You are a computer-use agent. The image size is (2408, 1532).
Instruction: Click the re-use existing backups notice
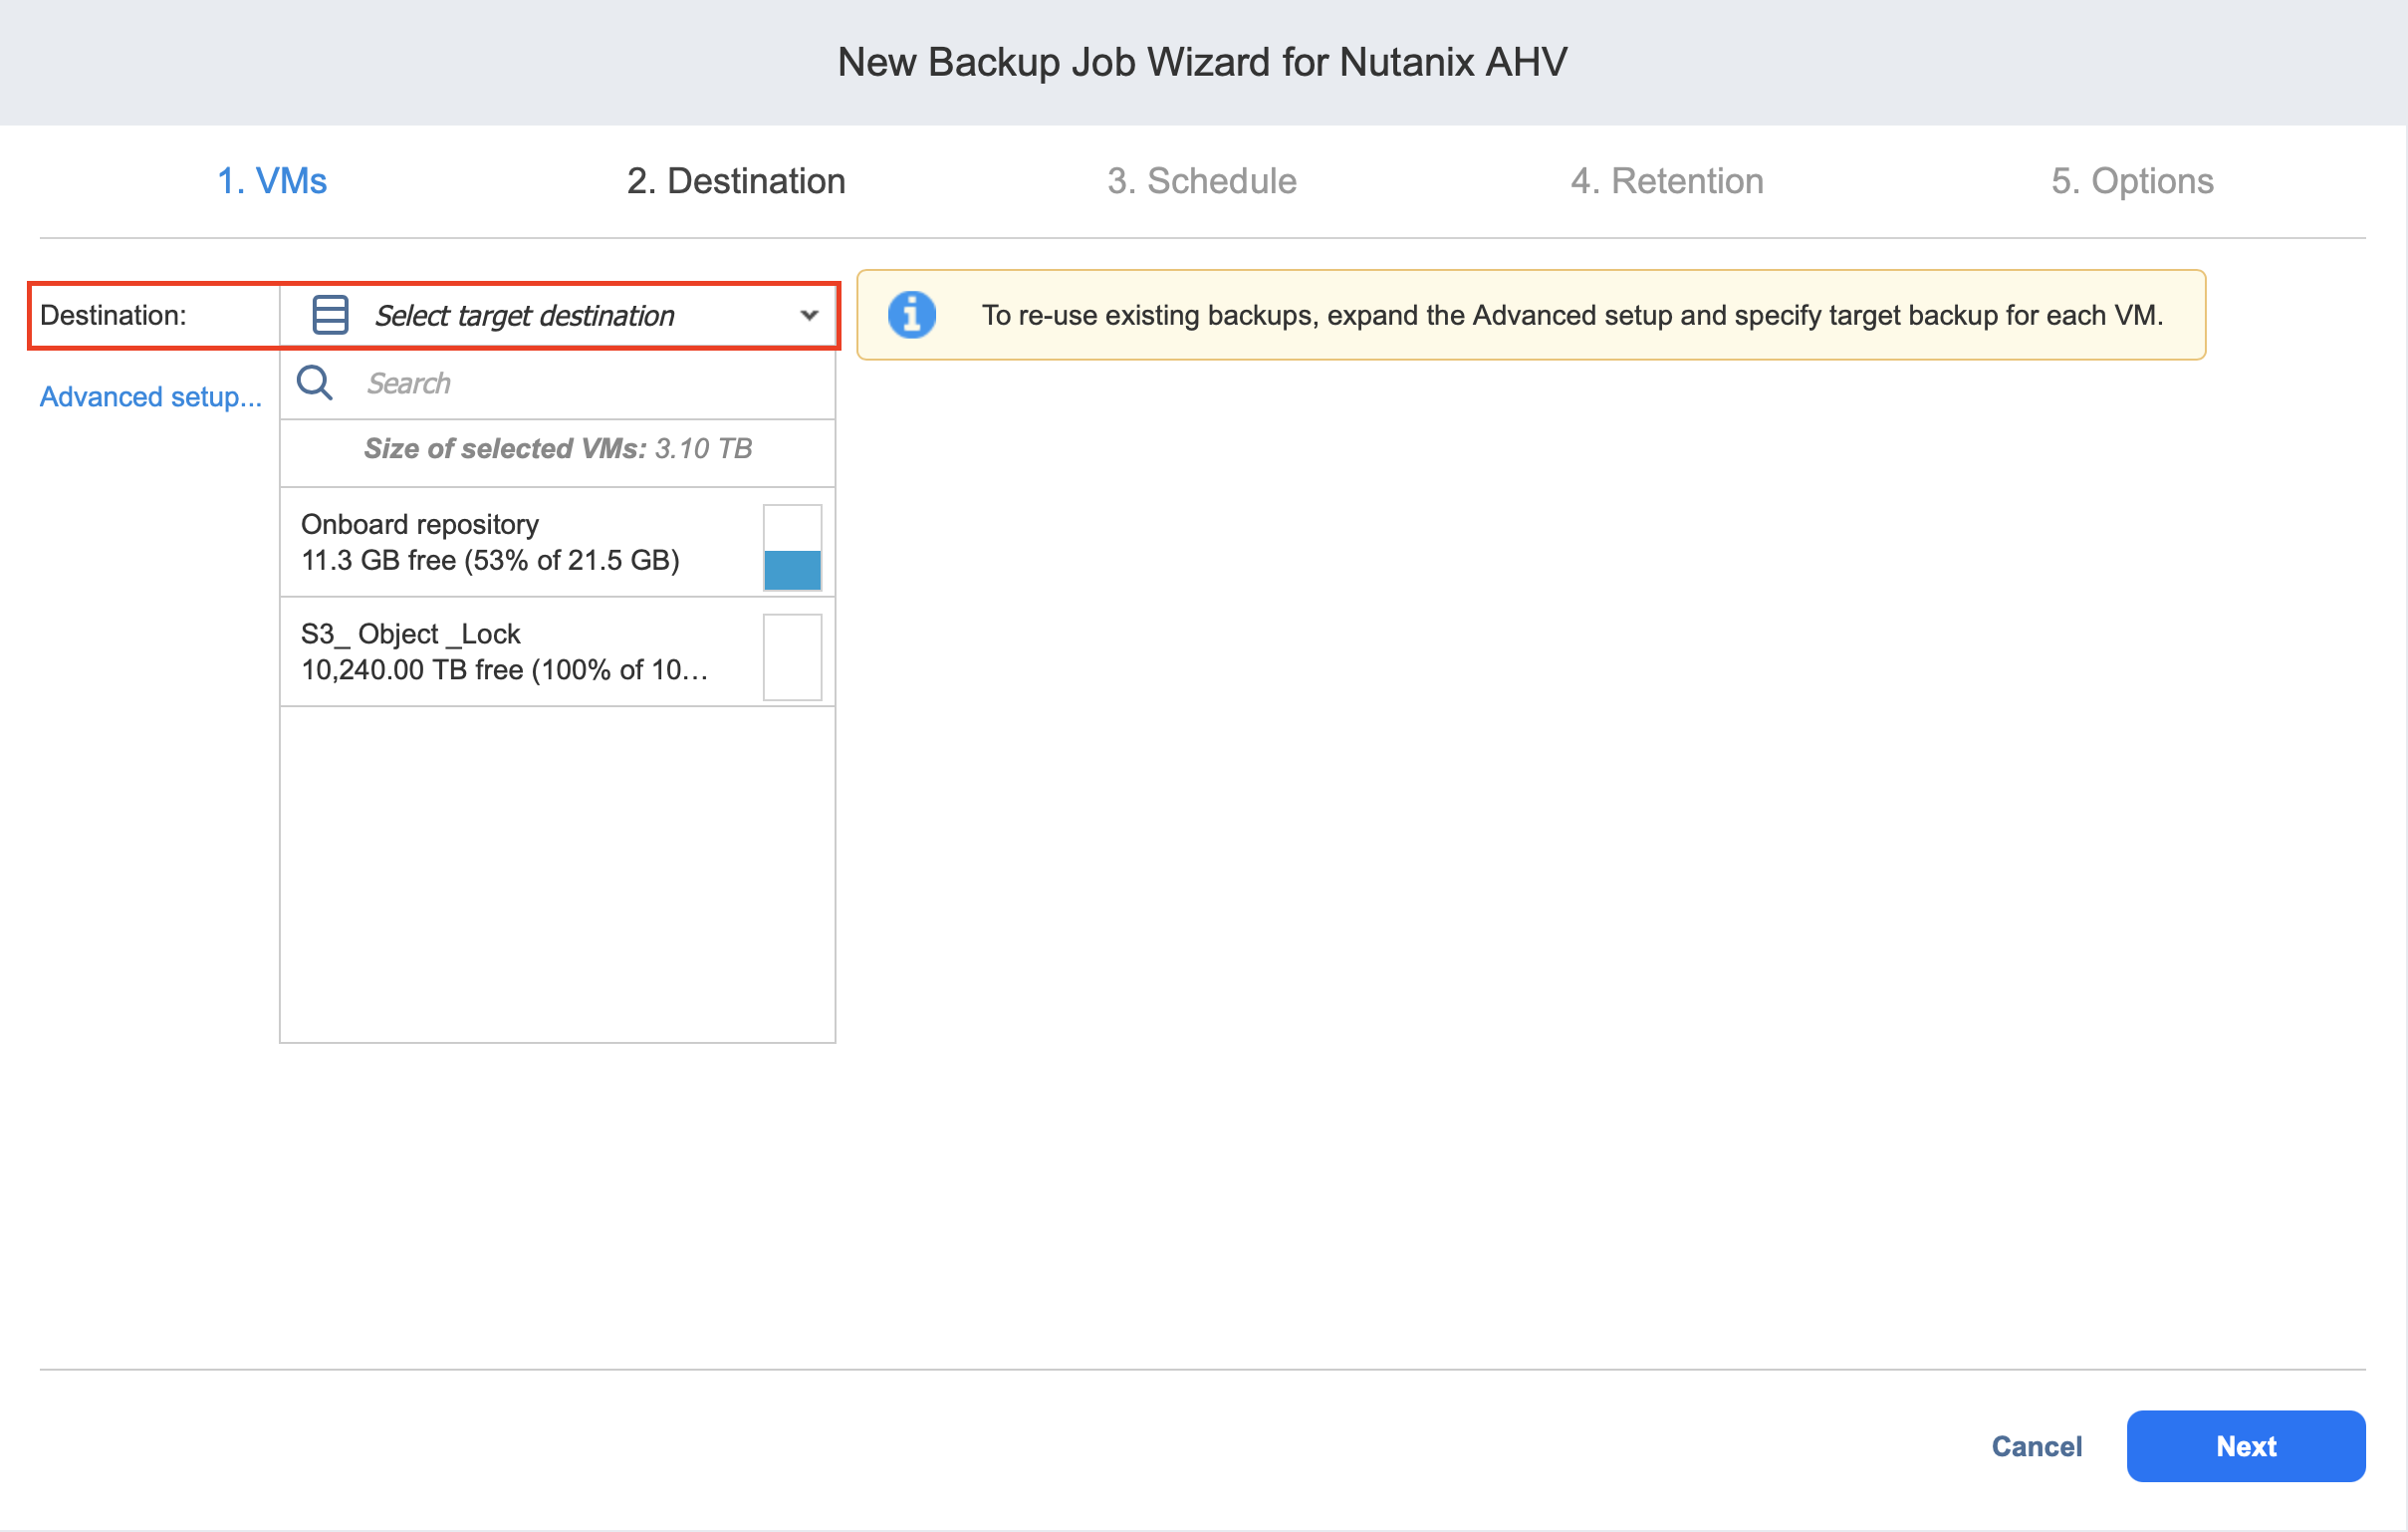[1571, 315]
